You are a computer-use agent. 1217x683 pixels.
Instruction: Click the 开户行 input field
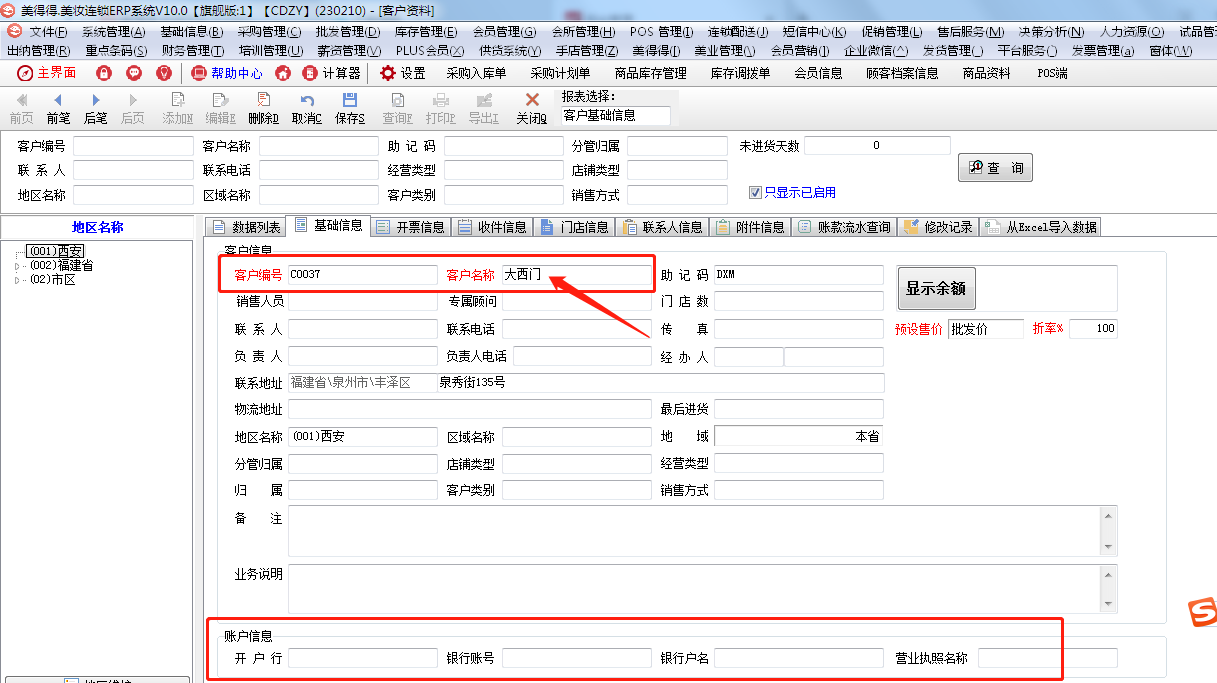[x=362, y=658]
